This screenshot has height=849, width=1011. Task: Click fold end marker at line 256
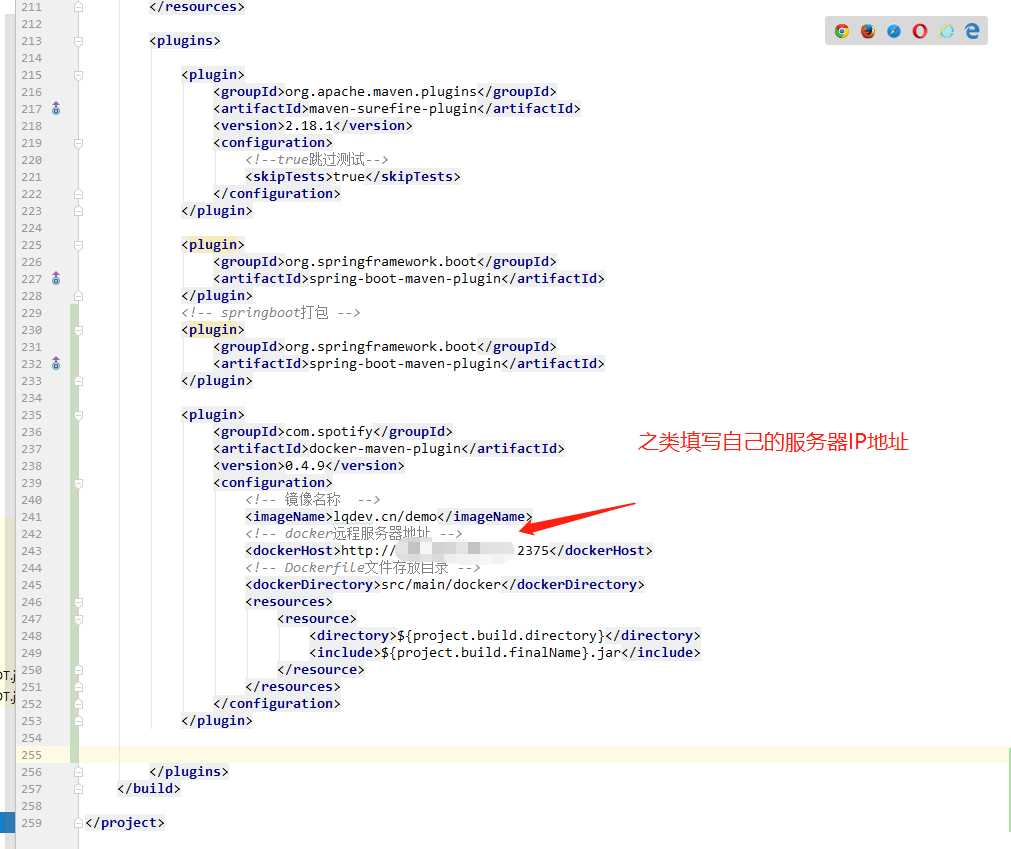(x=78, y=772)
